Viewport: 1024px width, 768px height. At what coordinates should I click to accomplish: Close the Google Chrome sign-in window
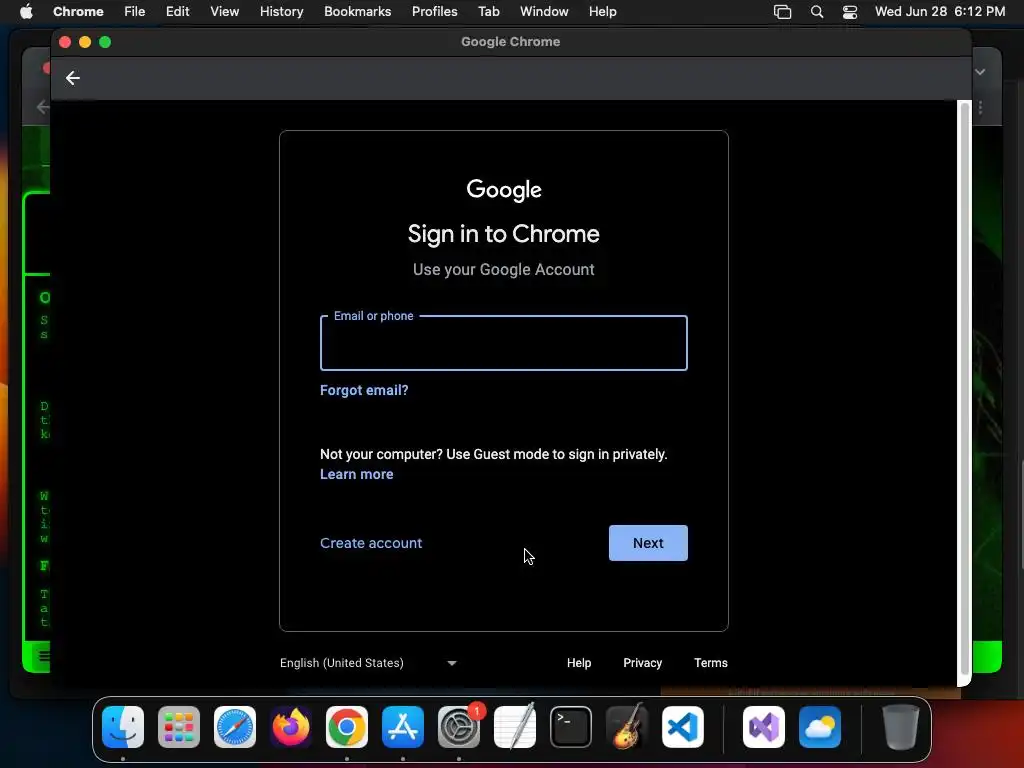click(65, 42)
